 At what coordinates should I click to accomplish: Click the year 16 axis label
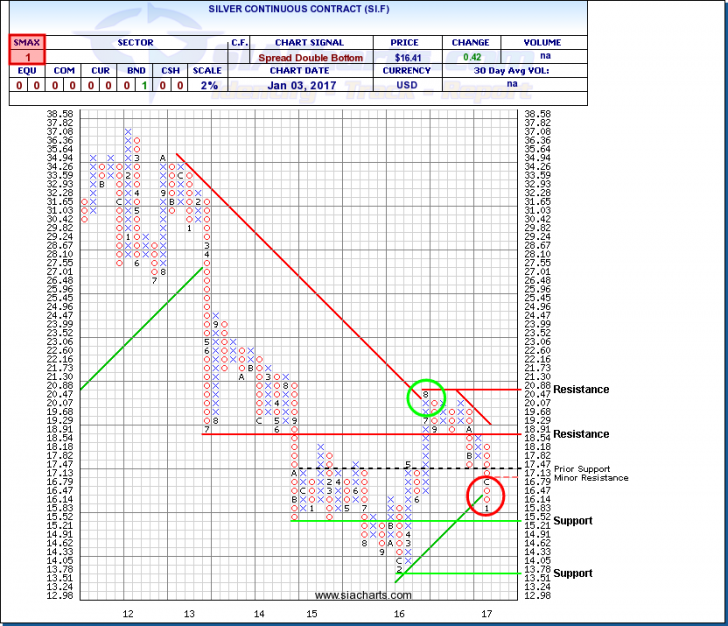(398, 612)
